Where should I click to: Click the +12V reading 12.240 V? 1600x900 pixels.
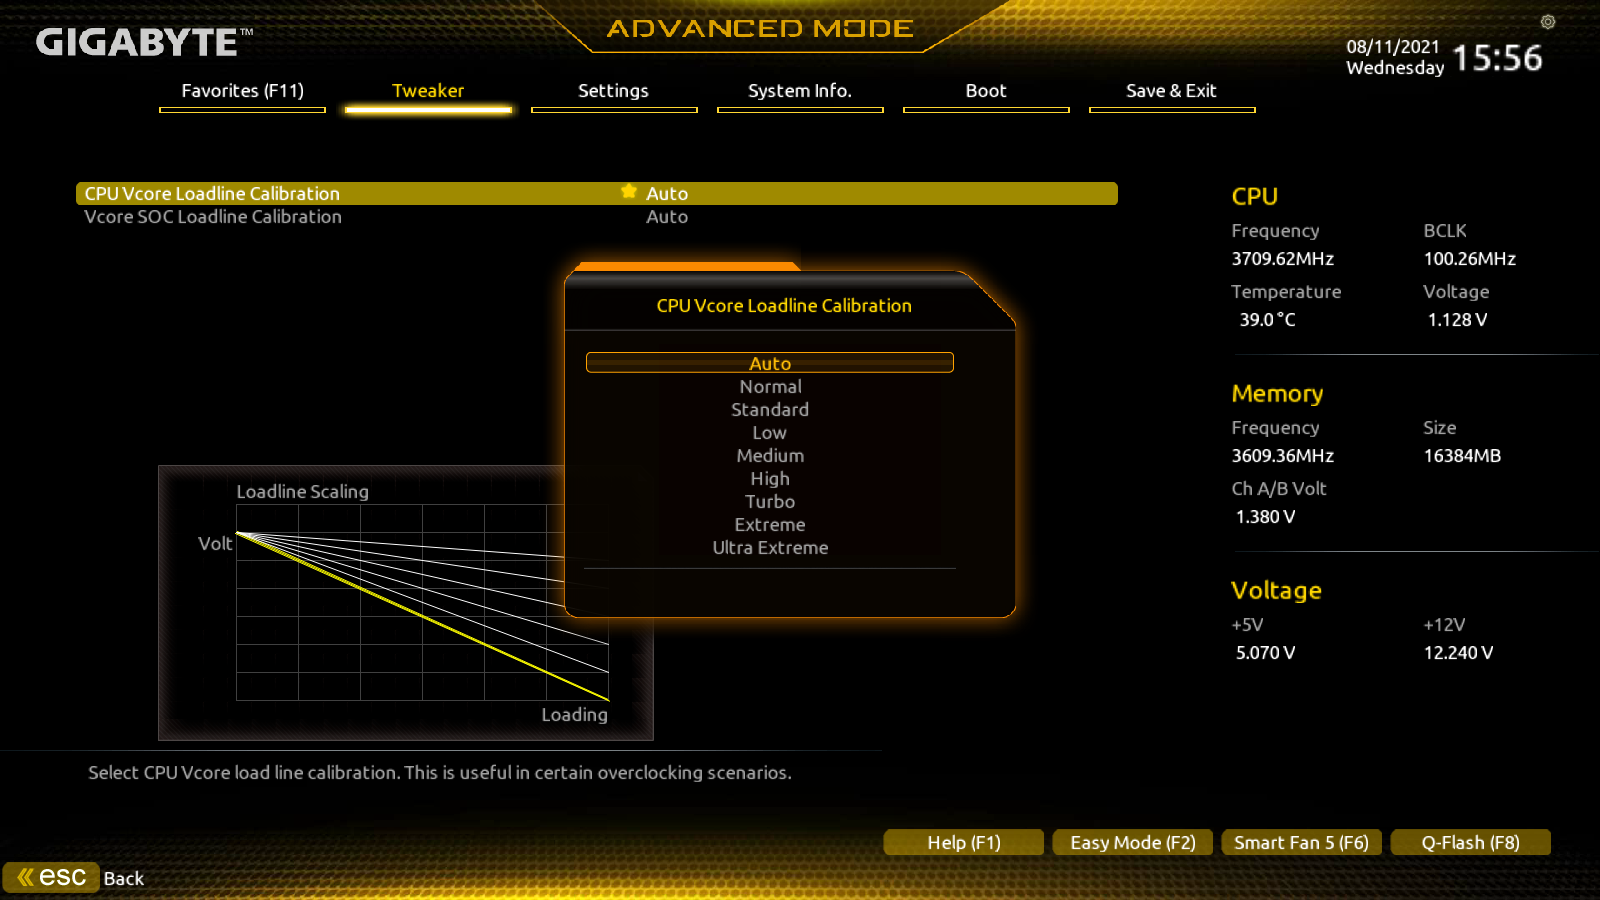pyautogui.click(x=1458, y=653)
